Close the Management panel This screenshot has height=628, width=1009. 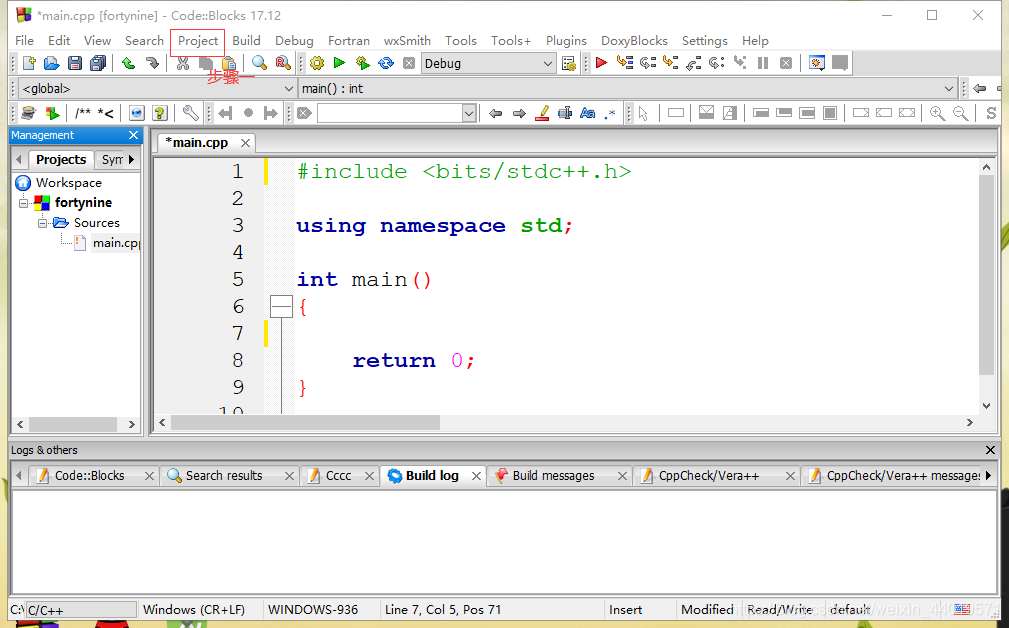coord(133,135)
